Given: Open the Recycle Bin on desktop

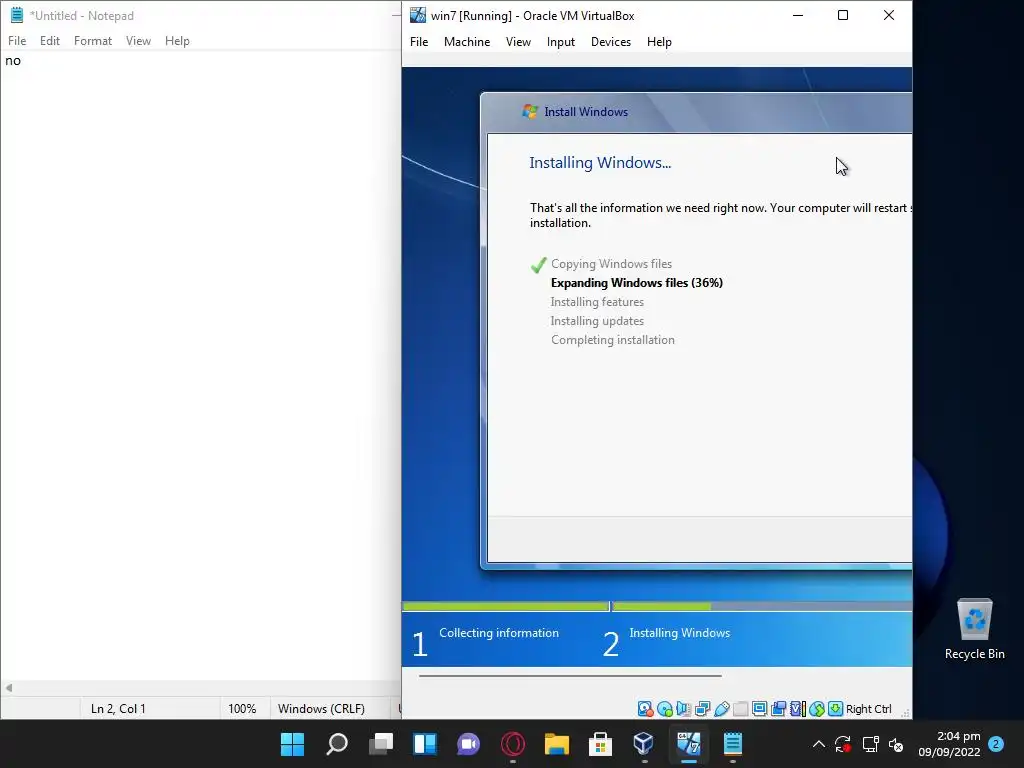Looking at the screenshot, I should [974, 629].
